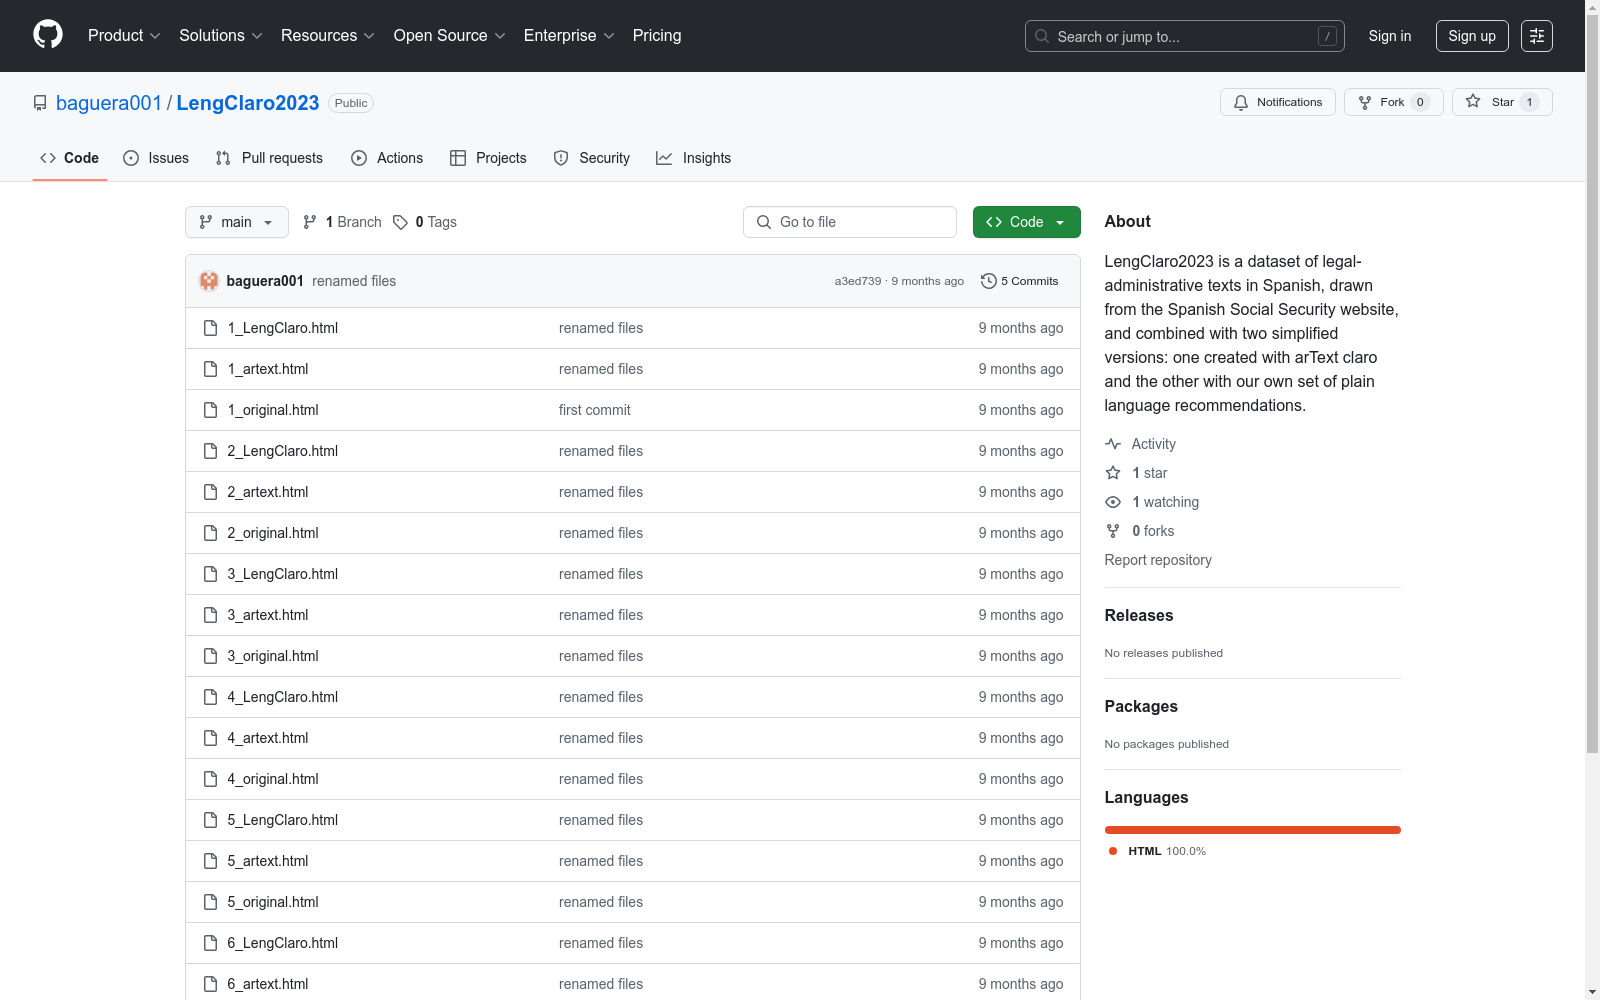This screenshot has width=1600, height=1000.
Task: Click the file icon for 5_LengClaro.html
Action: pyautogui.click(x=210, y=820)
